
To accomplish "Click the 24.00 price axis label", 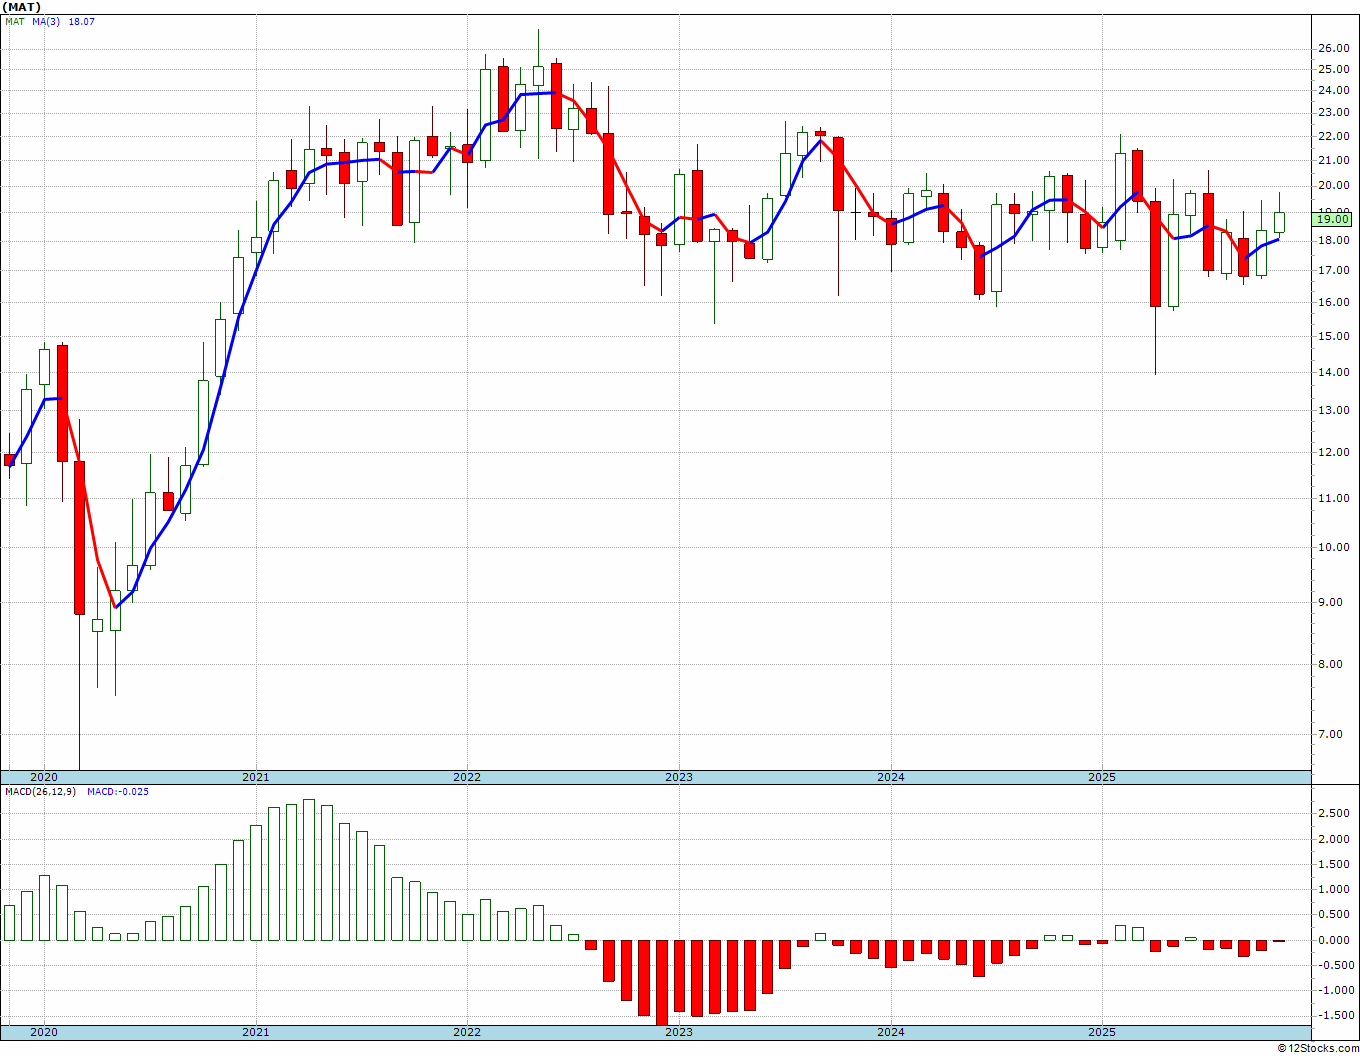I will (x=1333, y=90).
